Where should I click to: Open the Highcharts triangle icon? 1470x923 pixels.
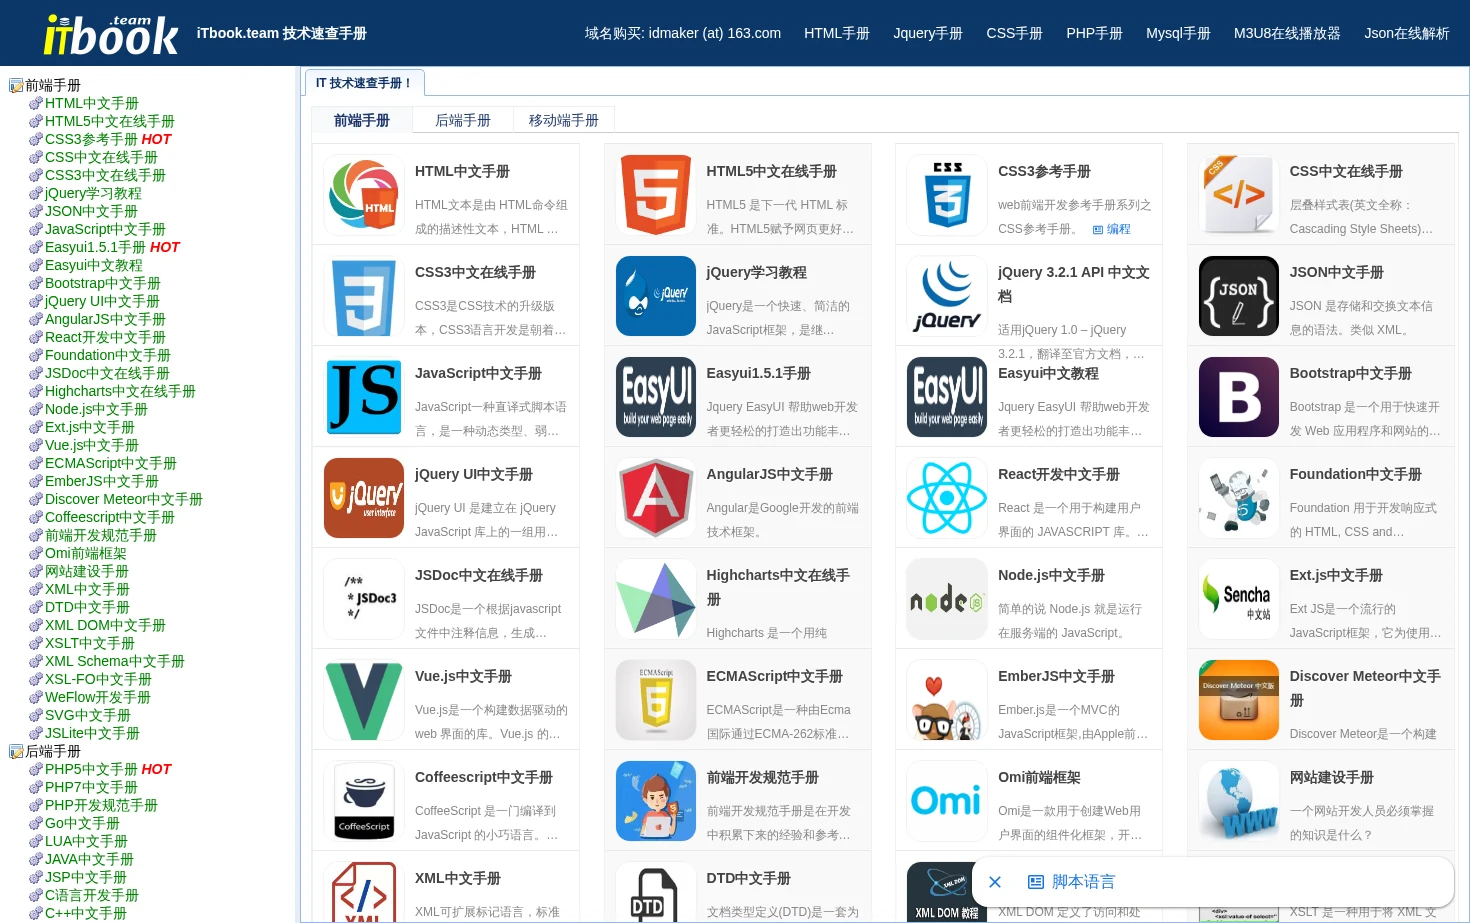click(656, 599)
